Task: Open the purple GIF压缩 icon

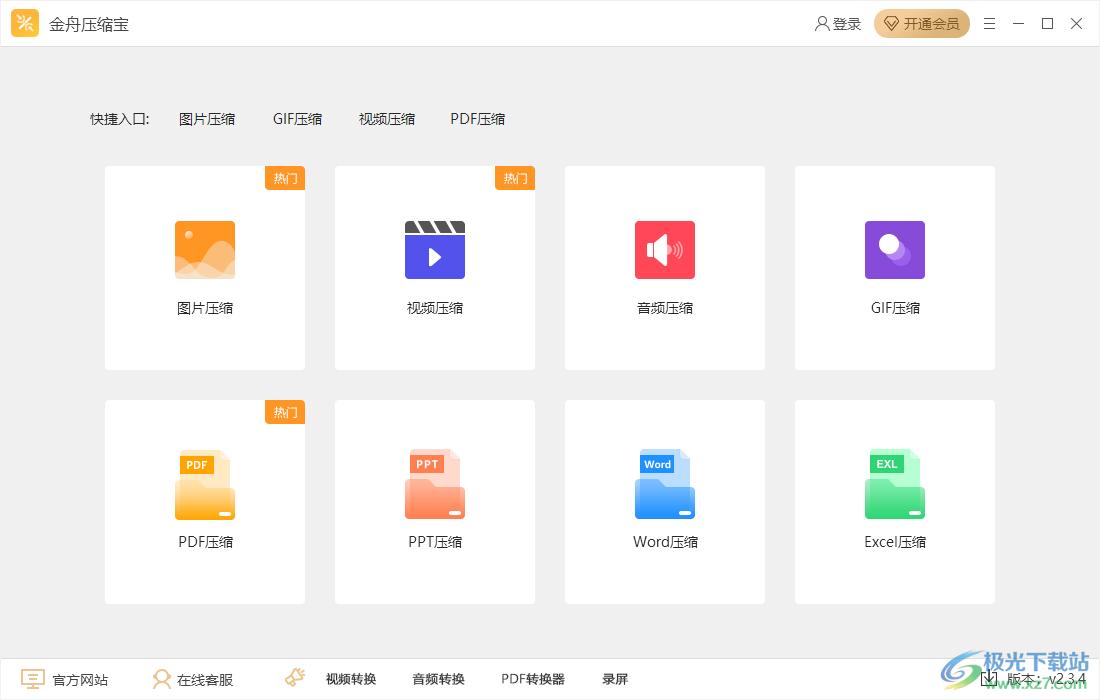Action: pos(895,250)
